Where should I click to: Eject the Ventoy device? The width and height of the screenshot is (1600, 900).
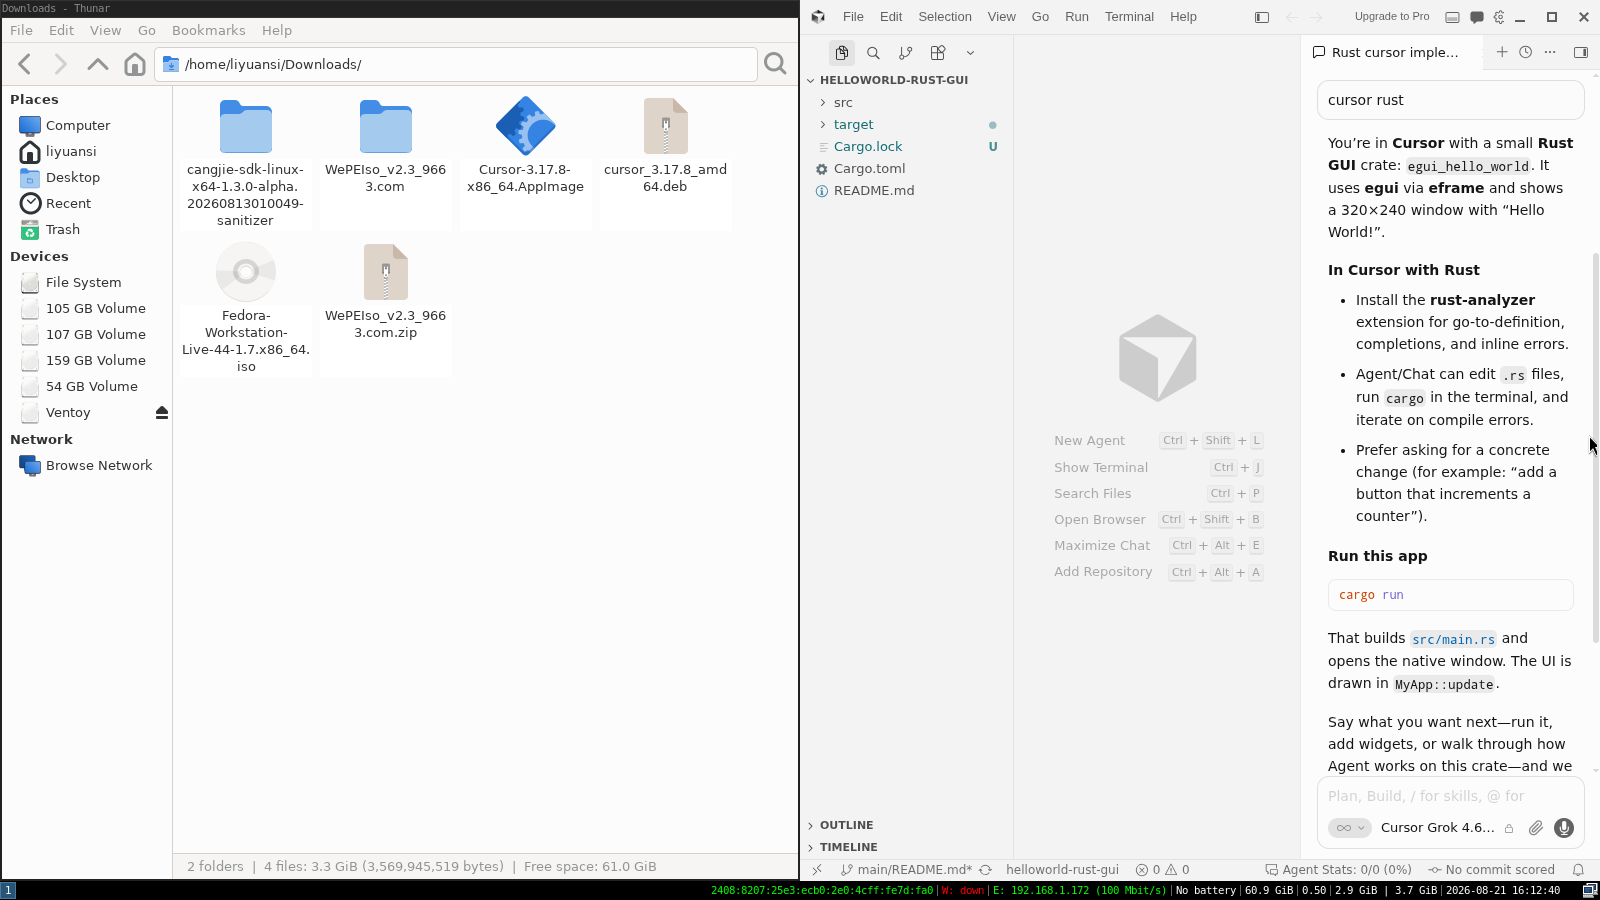(x=162, y=412)
